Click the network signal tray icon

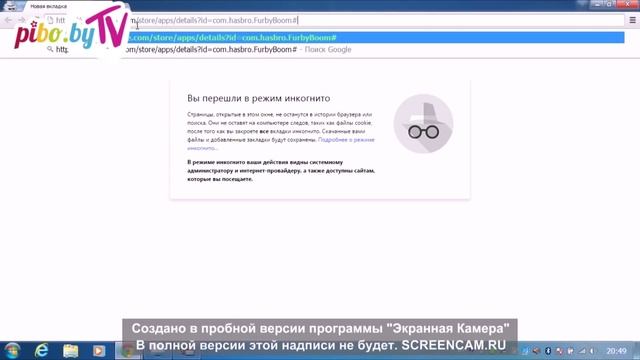[x=582, y=351]
